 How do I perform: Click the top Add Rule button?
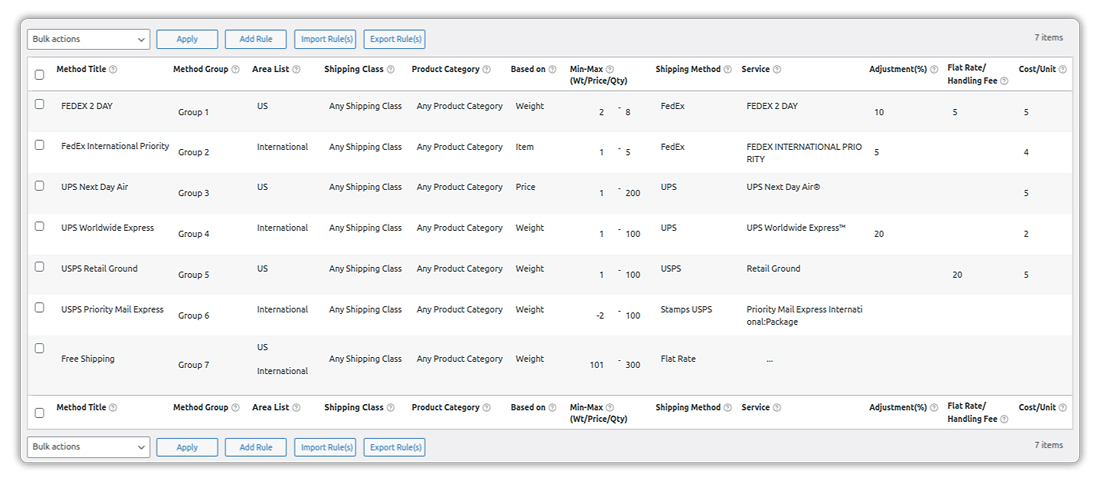tap(255, 39)
